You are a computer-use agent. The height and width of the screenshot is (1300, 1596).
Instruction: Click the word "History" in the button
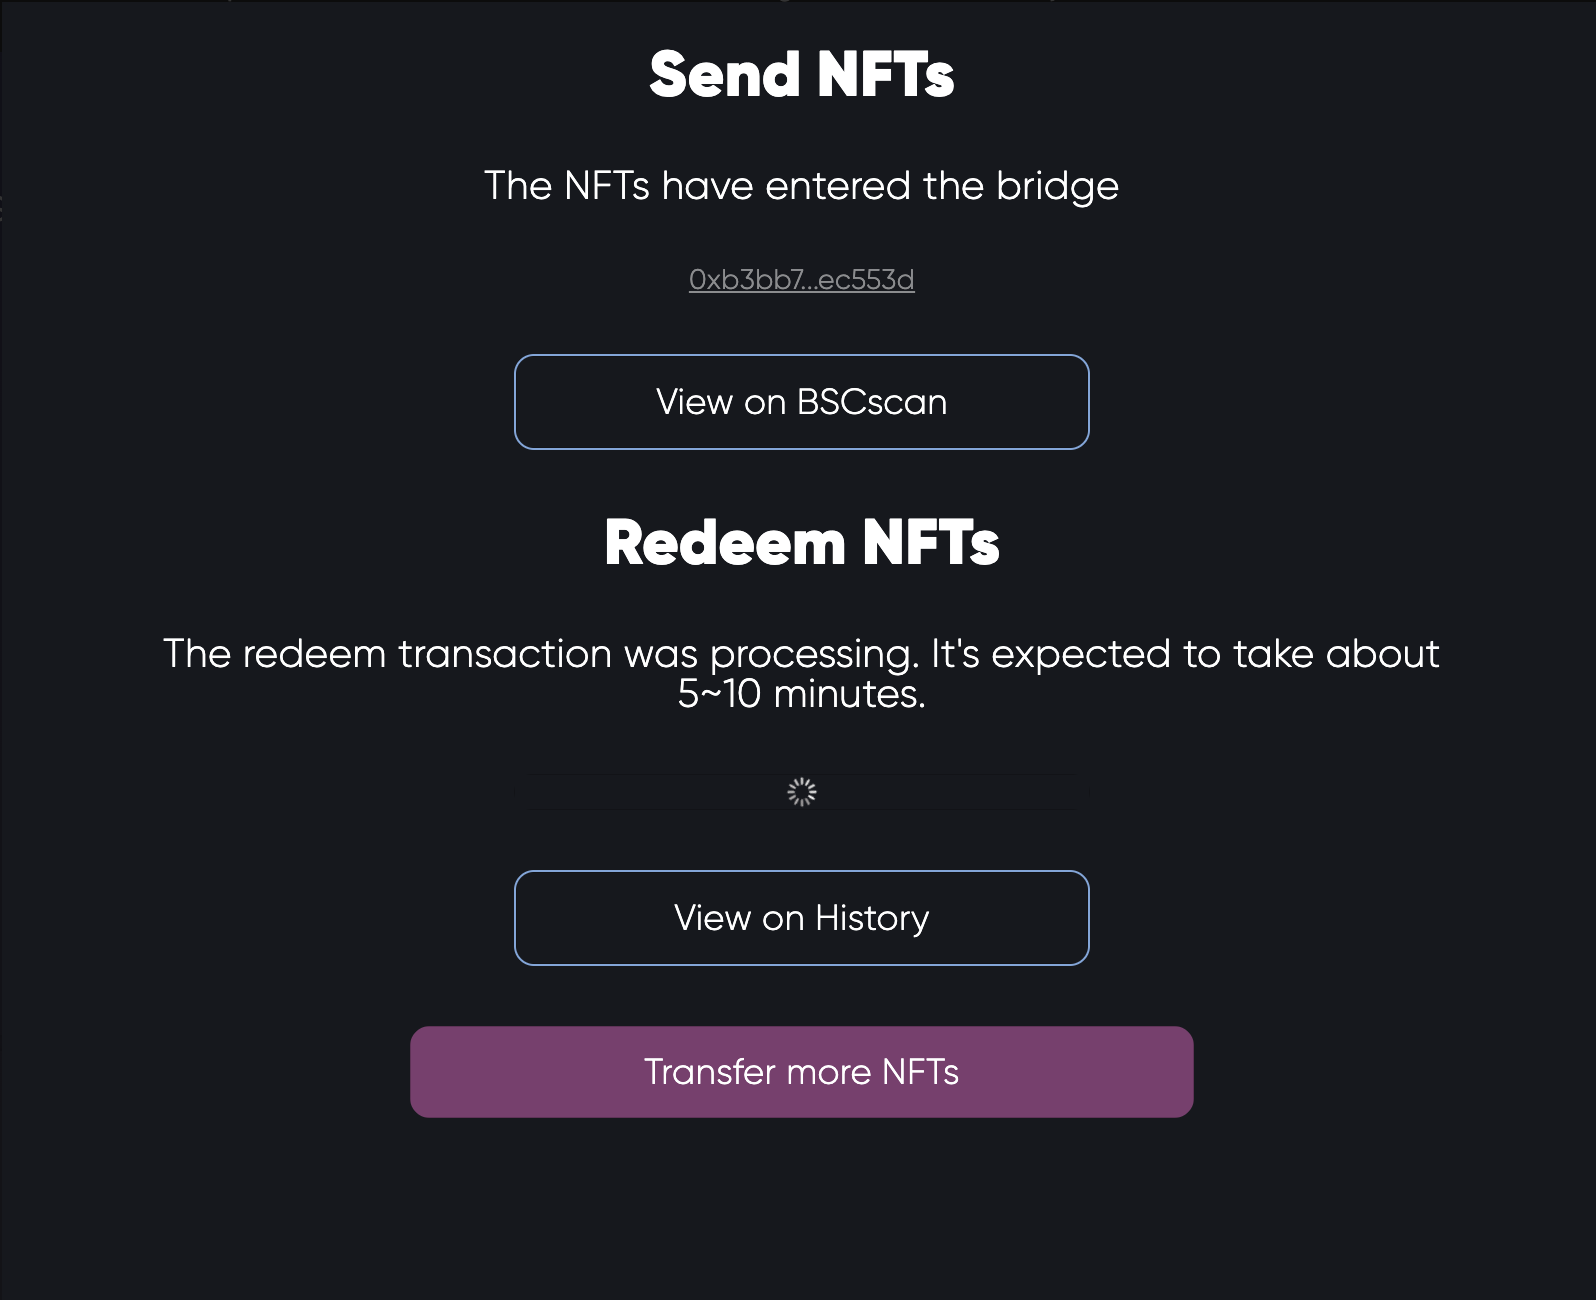872,918
